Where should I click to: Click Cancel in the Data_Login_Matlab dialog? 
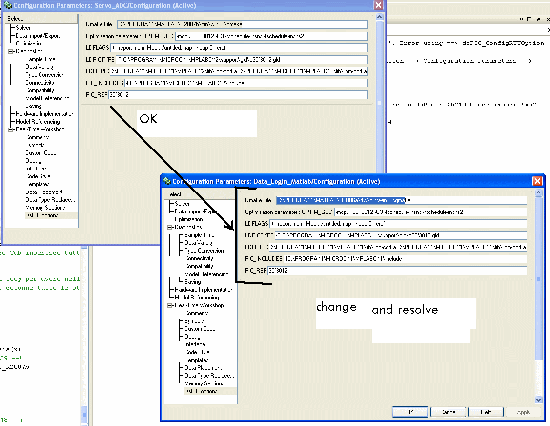[x=448, y=412]
